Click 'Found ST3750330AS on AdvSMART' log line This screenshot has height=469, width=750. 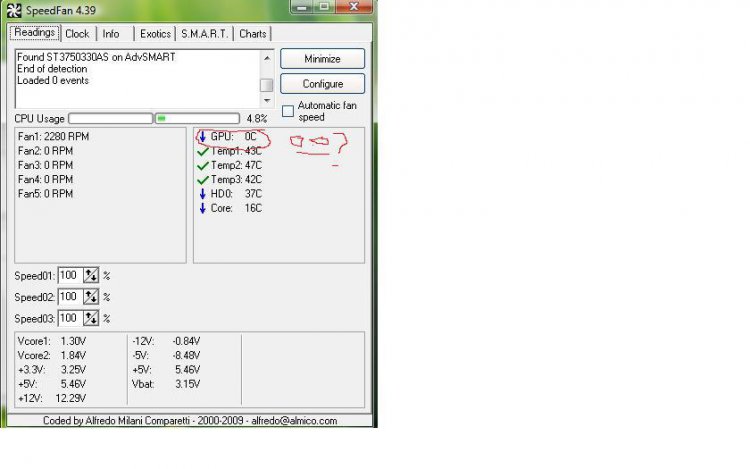[x=96, y=57]
